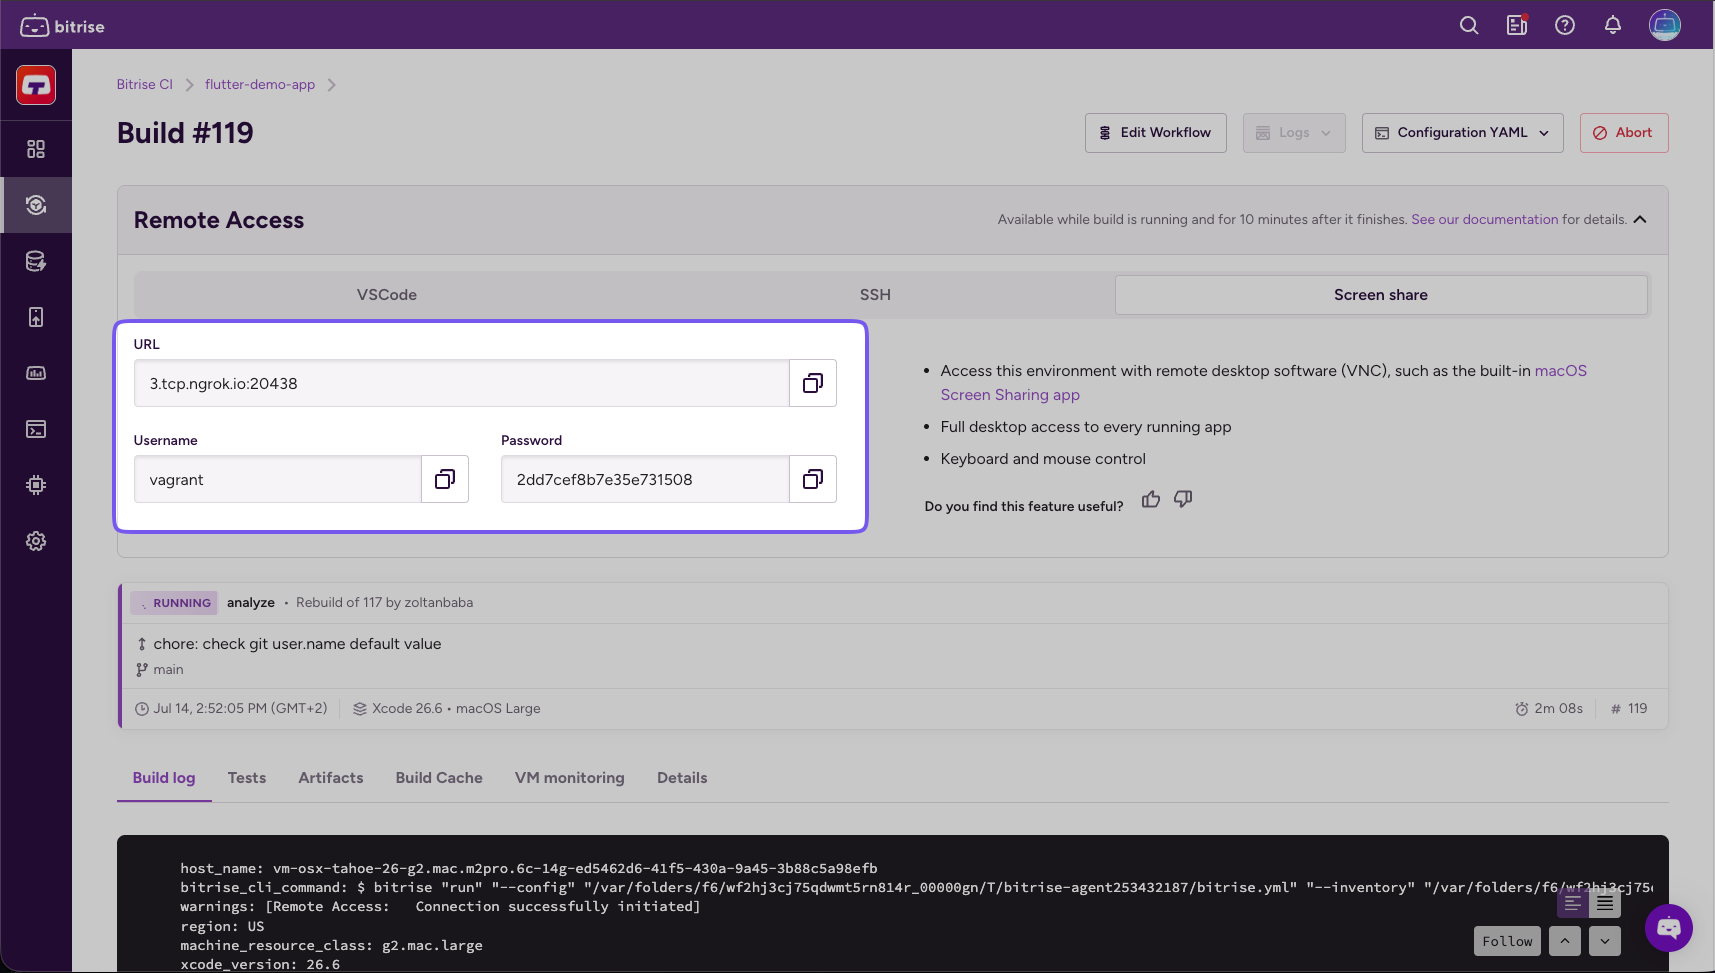Viewport: 1715px width, 973px height.
Task: Click the Xcode 26.6 macOS Large stack label
Action: pos(446,709)
